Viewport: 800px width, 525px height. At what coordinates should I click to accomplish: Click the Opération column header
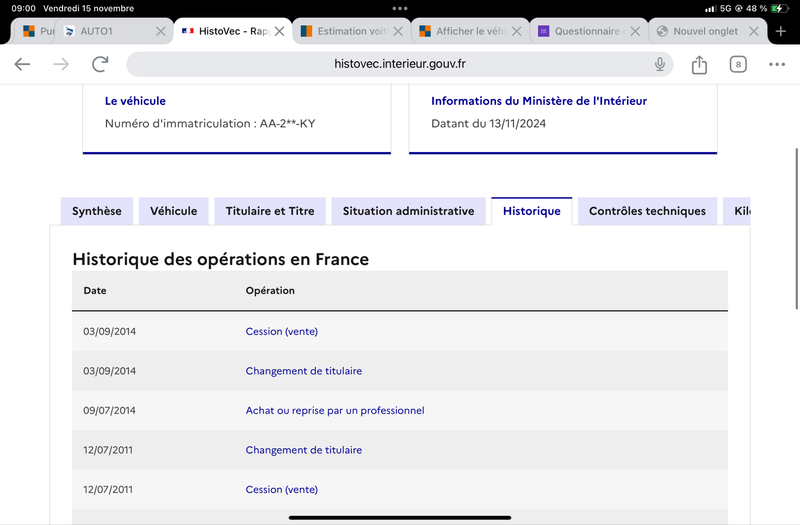(270, 291)
